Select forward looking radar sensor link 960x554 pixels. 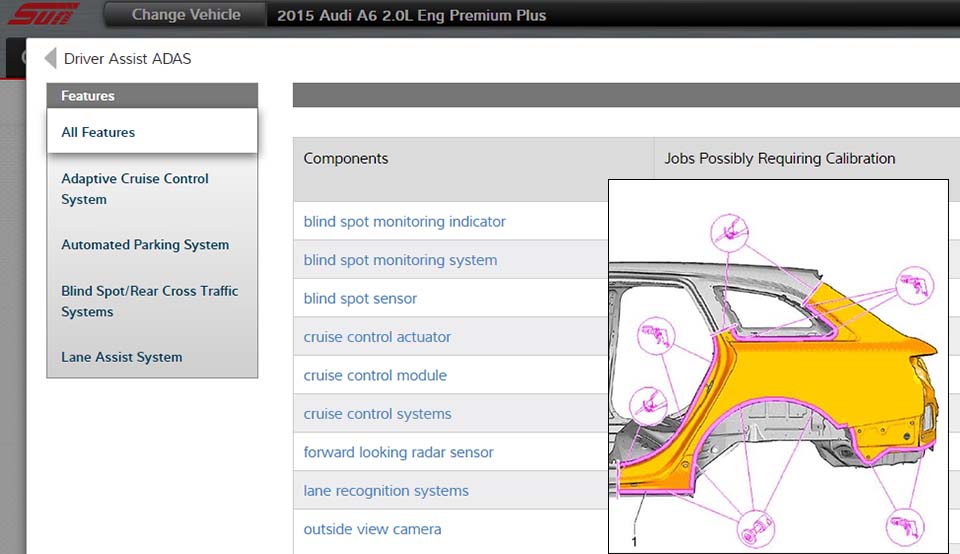pyautogui.click(x=398, y=453)
